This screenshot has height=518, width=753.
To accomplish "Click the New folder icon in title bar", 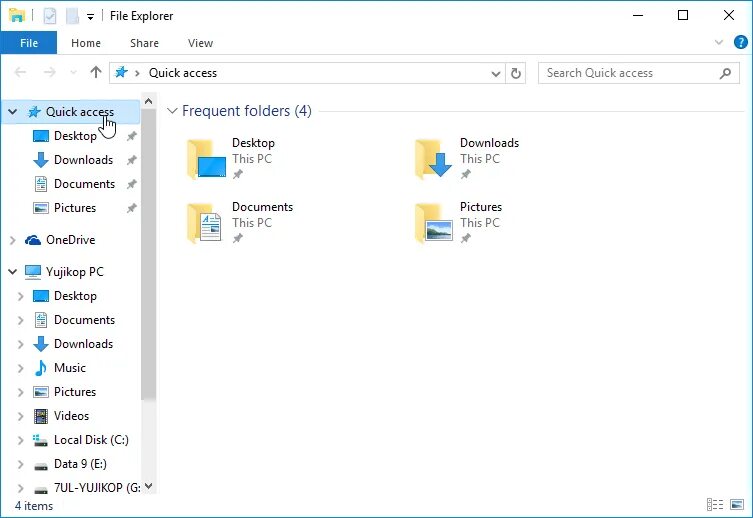I will coord(73,16).
